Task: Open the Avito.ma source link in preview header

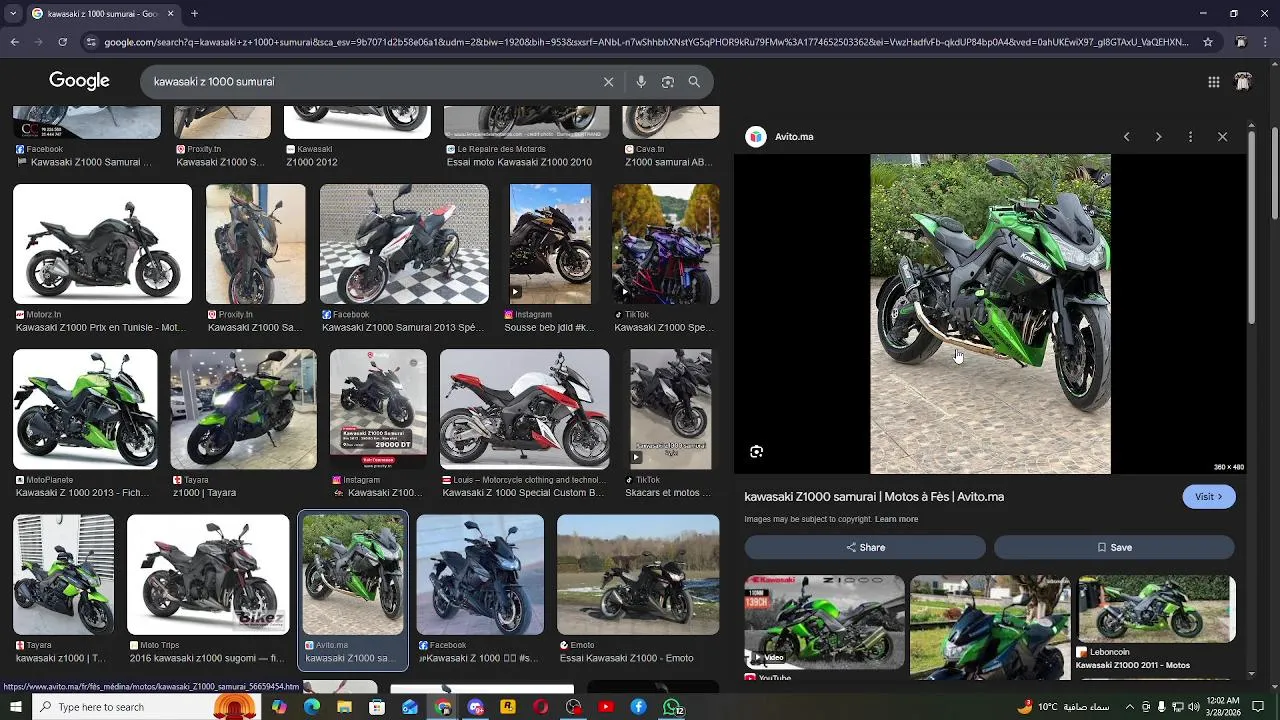Action: 794,137
